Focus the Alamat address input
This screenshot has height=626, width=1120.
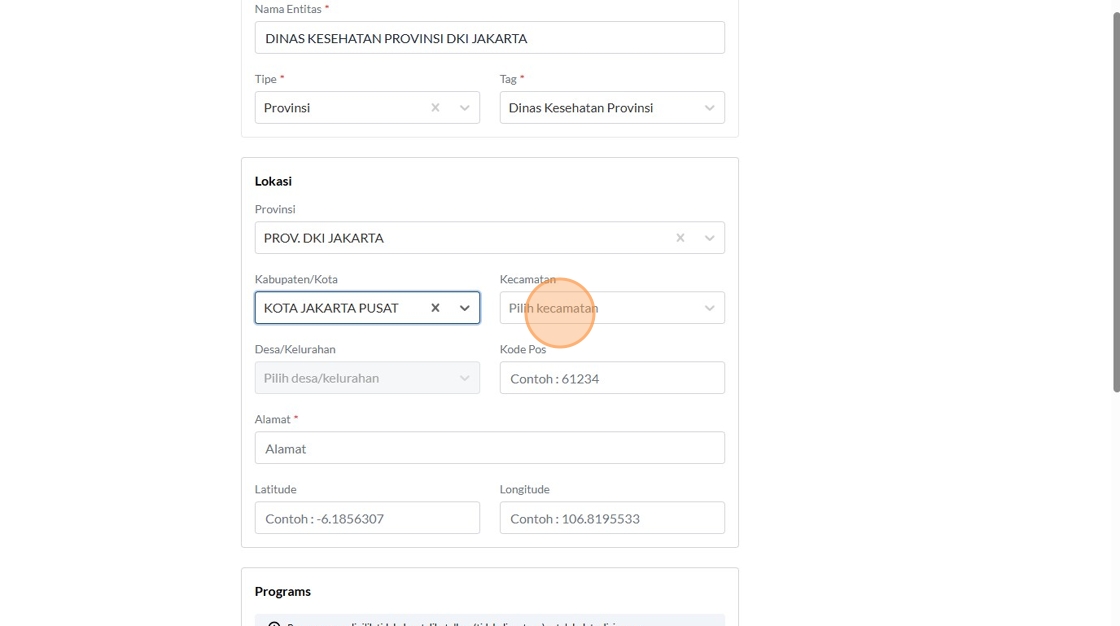[x=489, y=448]
